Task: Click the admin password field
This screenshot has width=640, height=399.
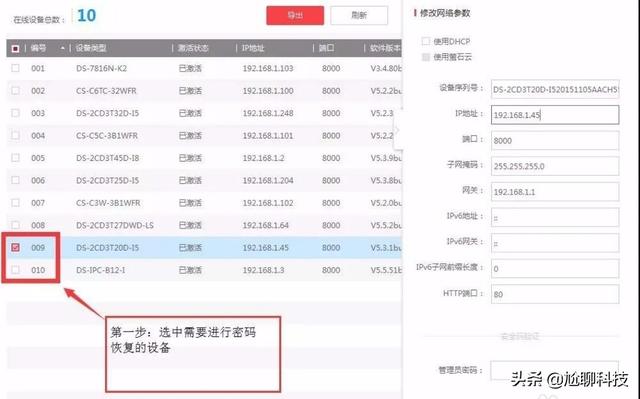Action: click(555, 370)
